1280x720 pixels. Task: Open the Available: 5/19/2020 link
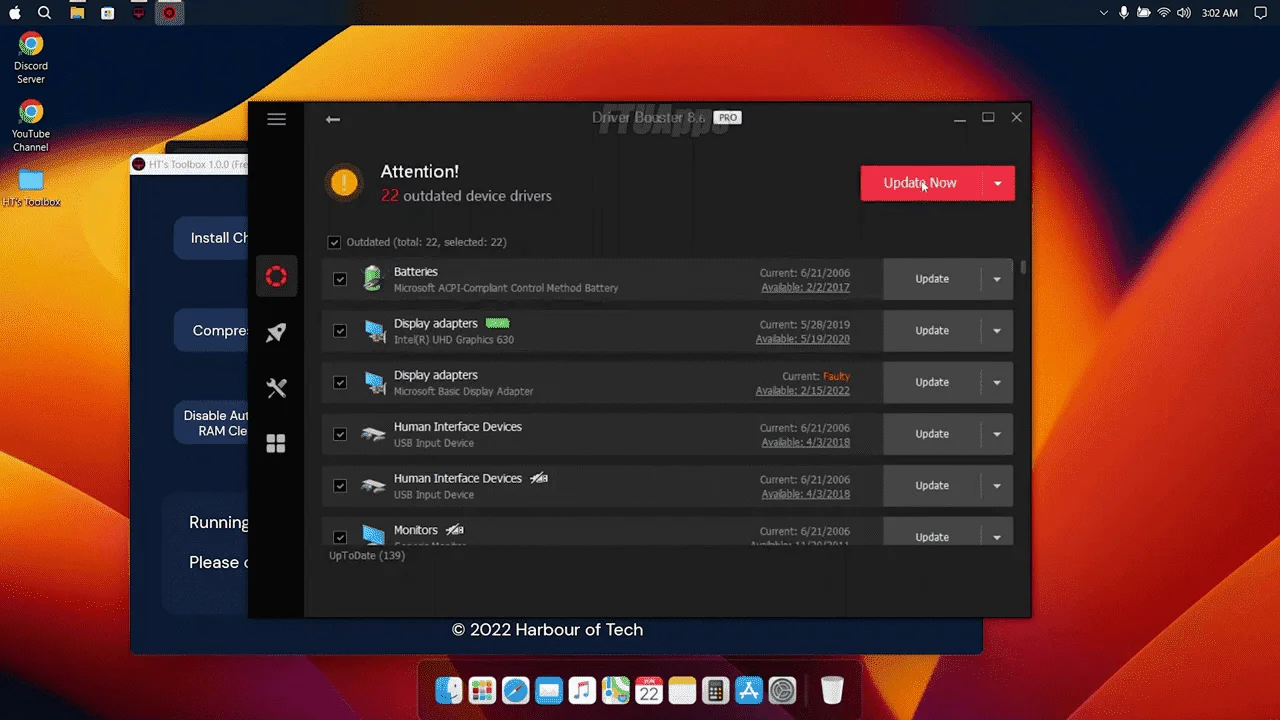(803, 339)
